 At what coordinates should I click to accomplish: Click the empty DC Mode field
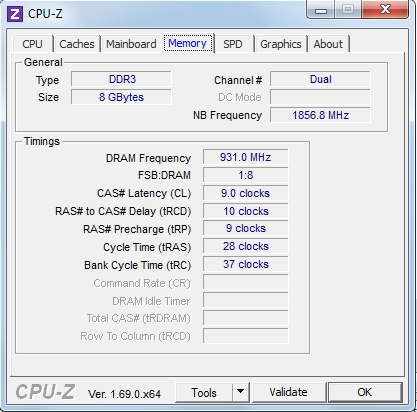pos(320,97)
